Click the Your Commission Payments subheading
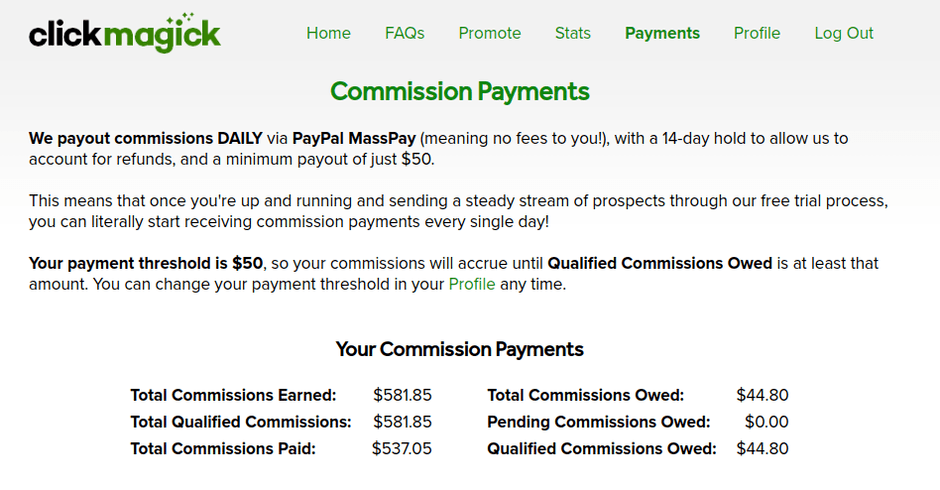The image size is (940, 490). point(460,349)
